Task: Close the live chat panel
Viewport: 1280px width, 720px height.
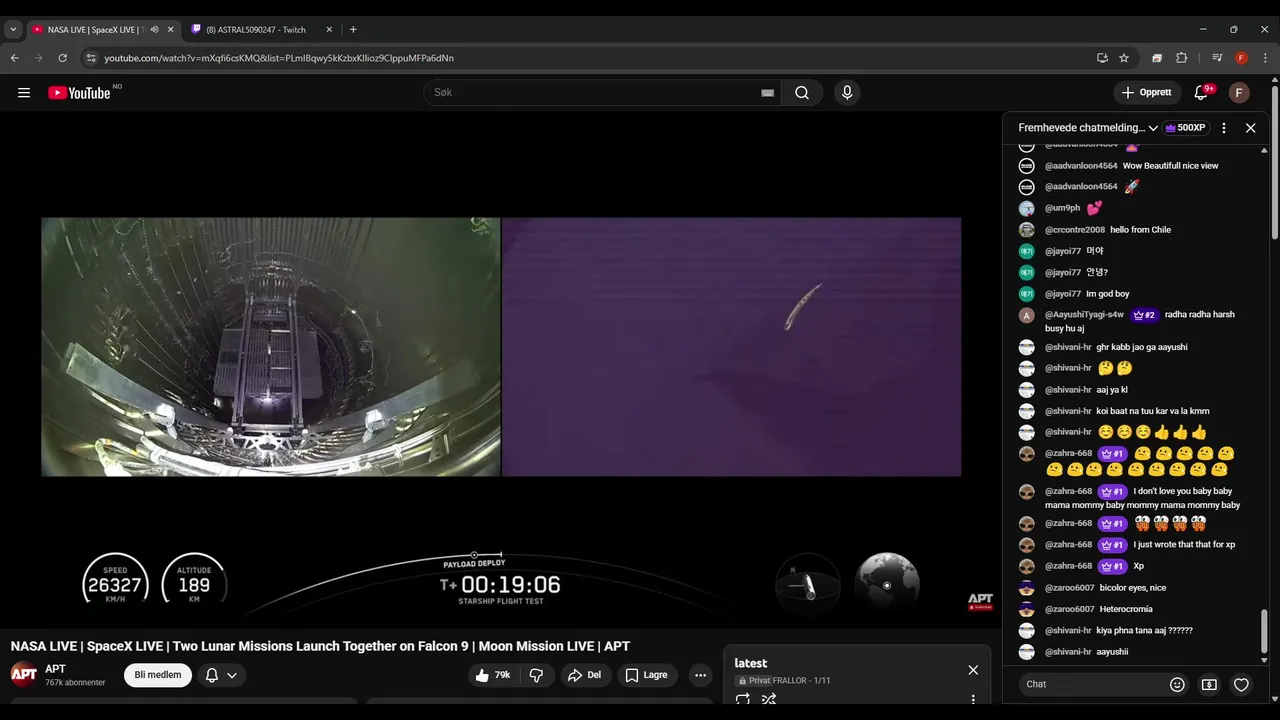Action: pos(1250,128)
